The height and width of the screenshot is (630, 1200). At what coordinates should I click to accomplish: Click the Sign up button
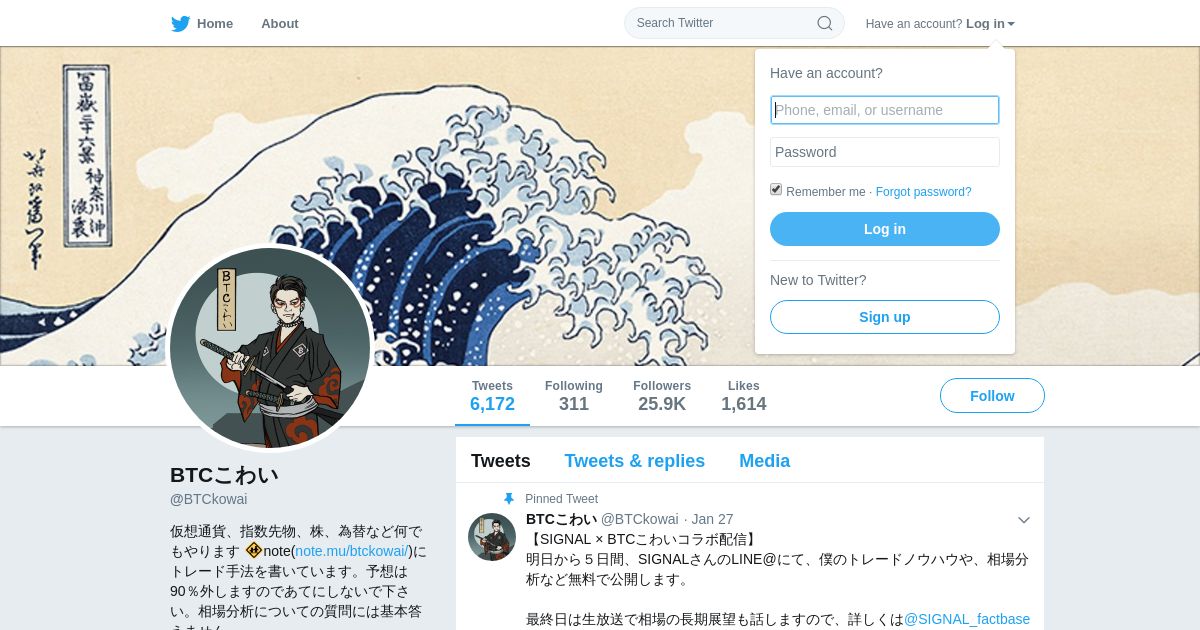point(885,317)
